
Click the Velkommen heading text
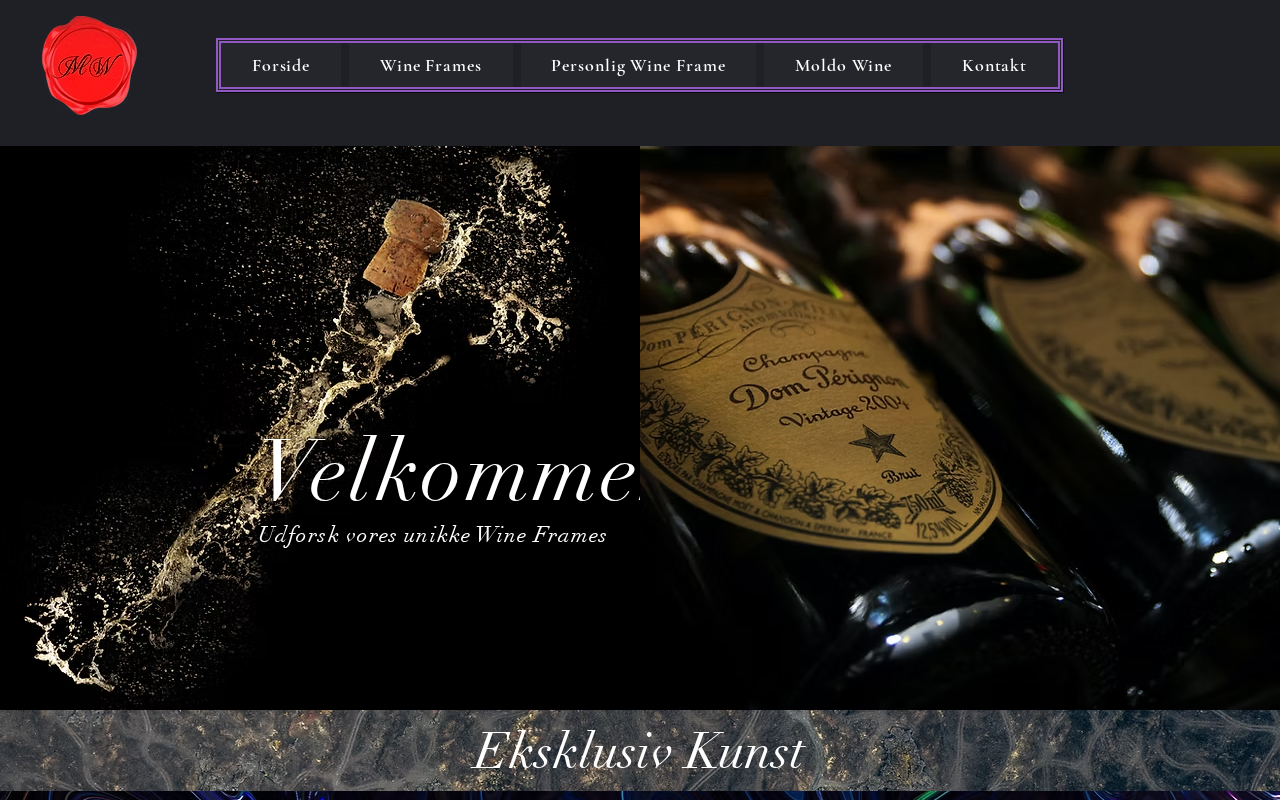pos(450,472)
